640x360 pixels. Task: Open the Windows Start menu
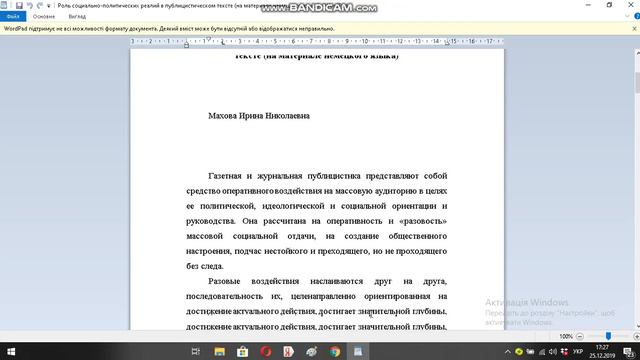[11, 351]
